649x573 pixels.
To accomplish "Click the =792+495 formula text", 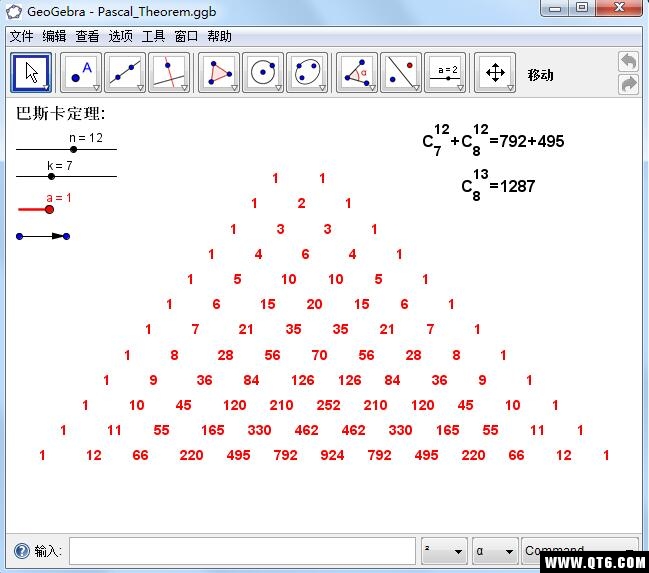I will pyautogui.click(x=526, y=142).
